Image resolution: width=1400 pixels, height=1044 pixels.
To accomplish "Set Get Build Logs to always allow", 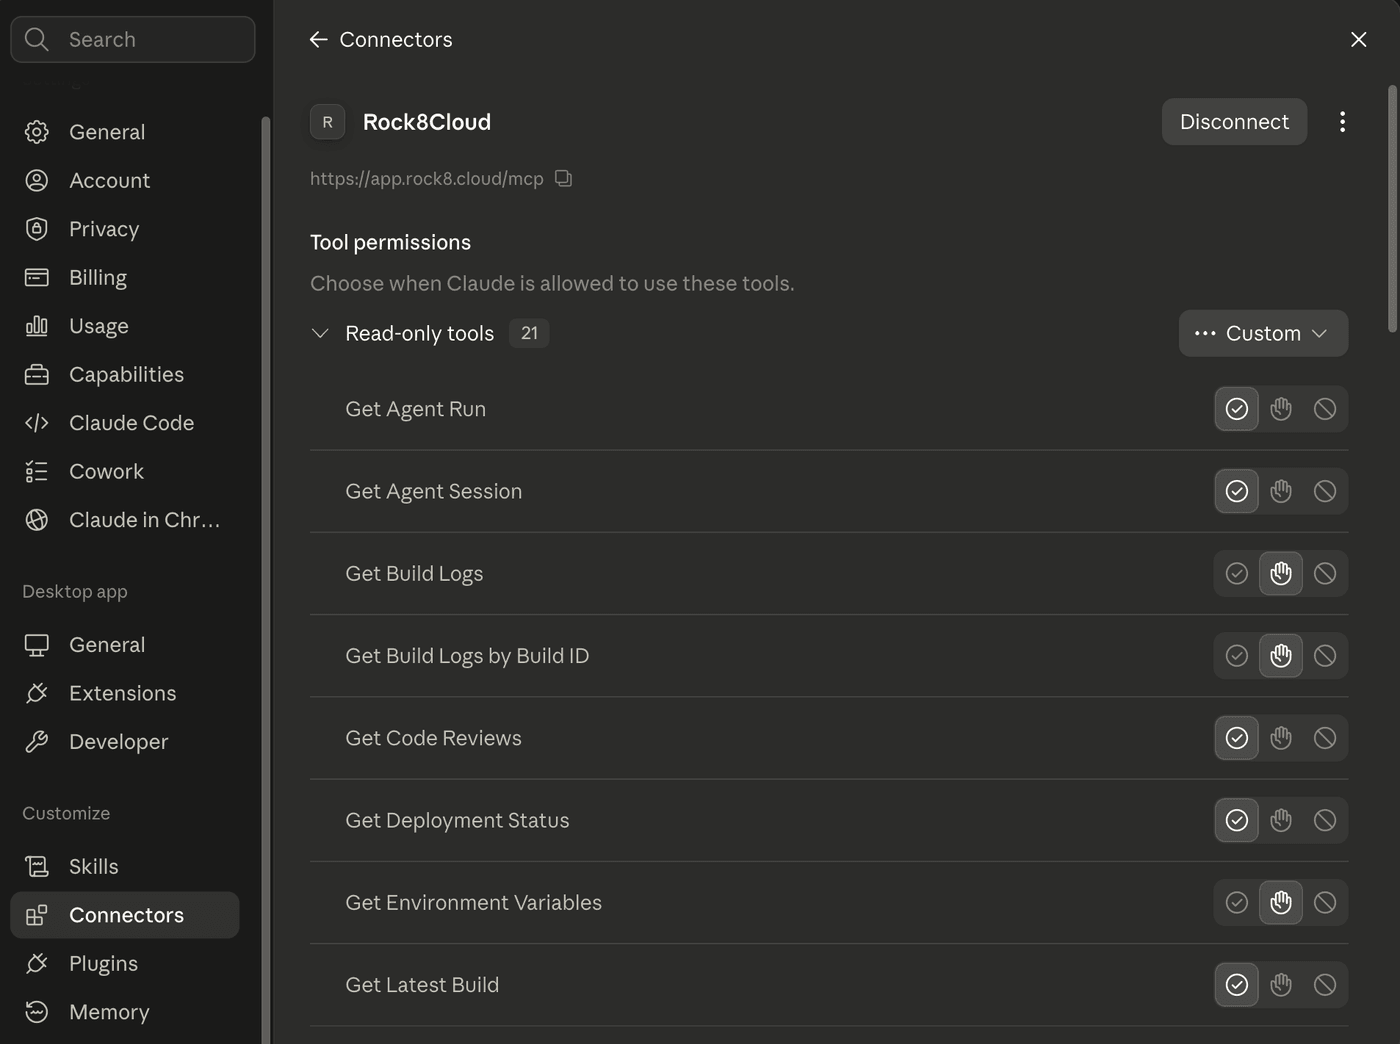I will click(x=1237, y=573).
